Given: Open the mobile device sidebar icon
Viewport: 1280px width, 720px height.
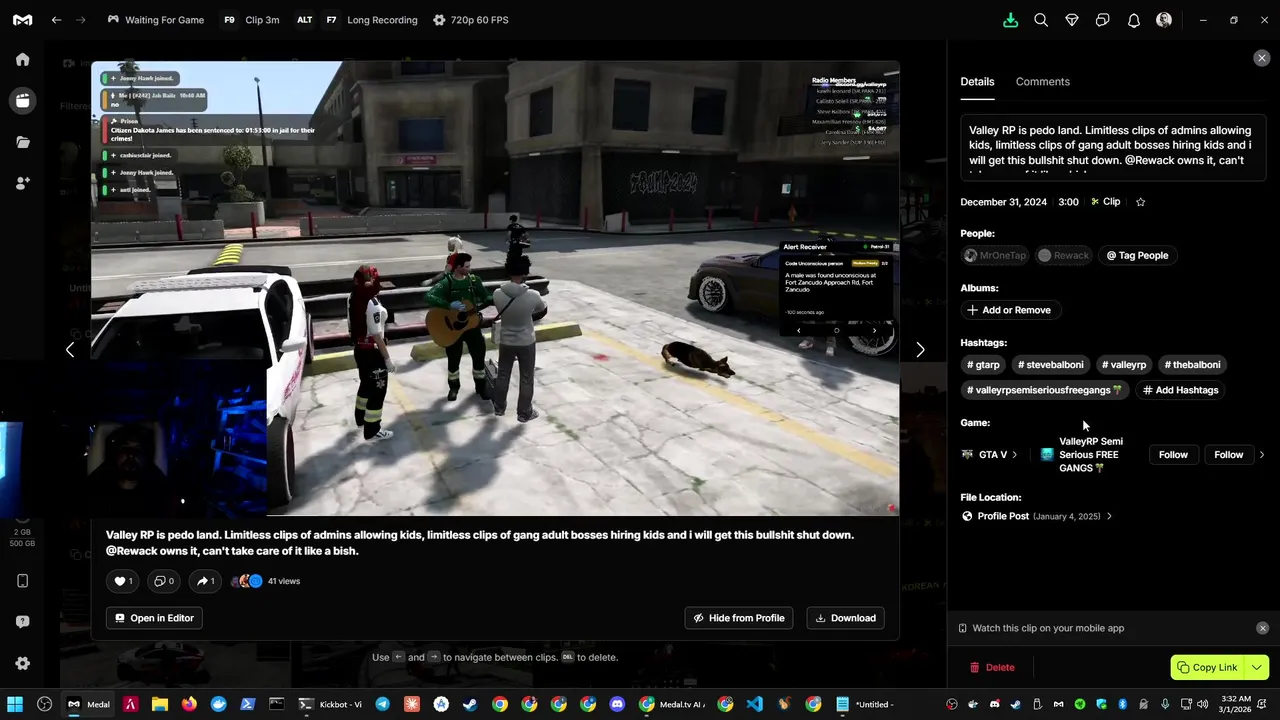Looking at the screenshot, I should [22, 581].
